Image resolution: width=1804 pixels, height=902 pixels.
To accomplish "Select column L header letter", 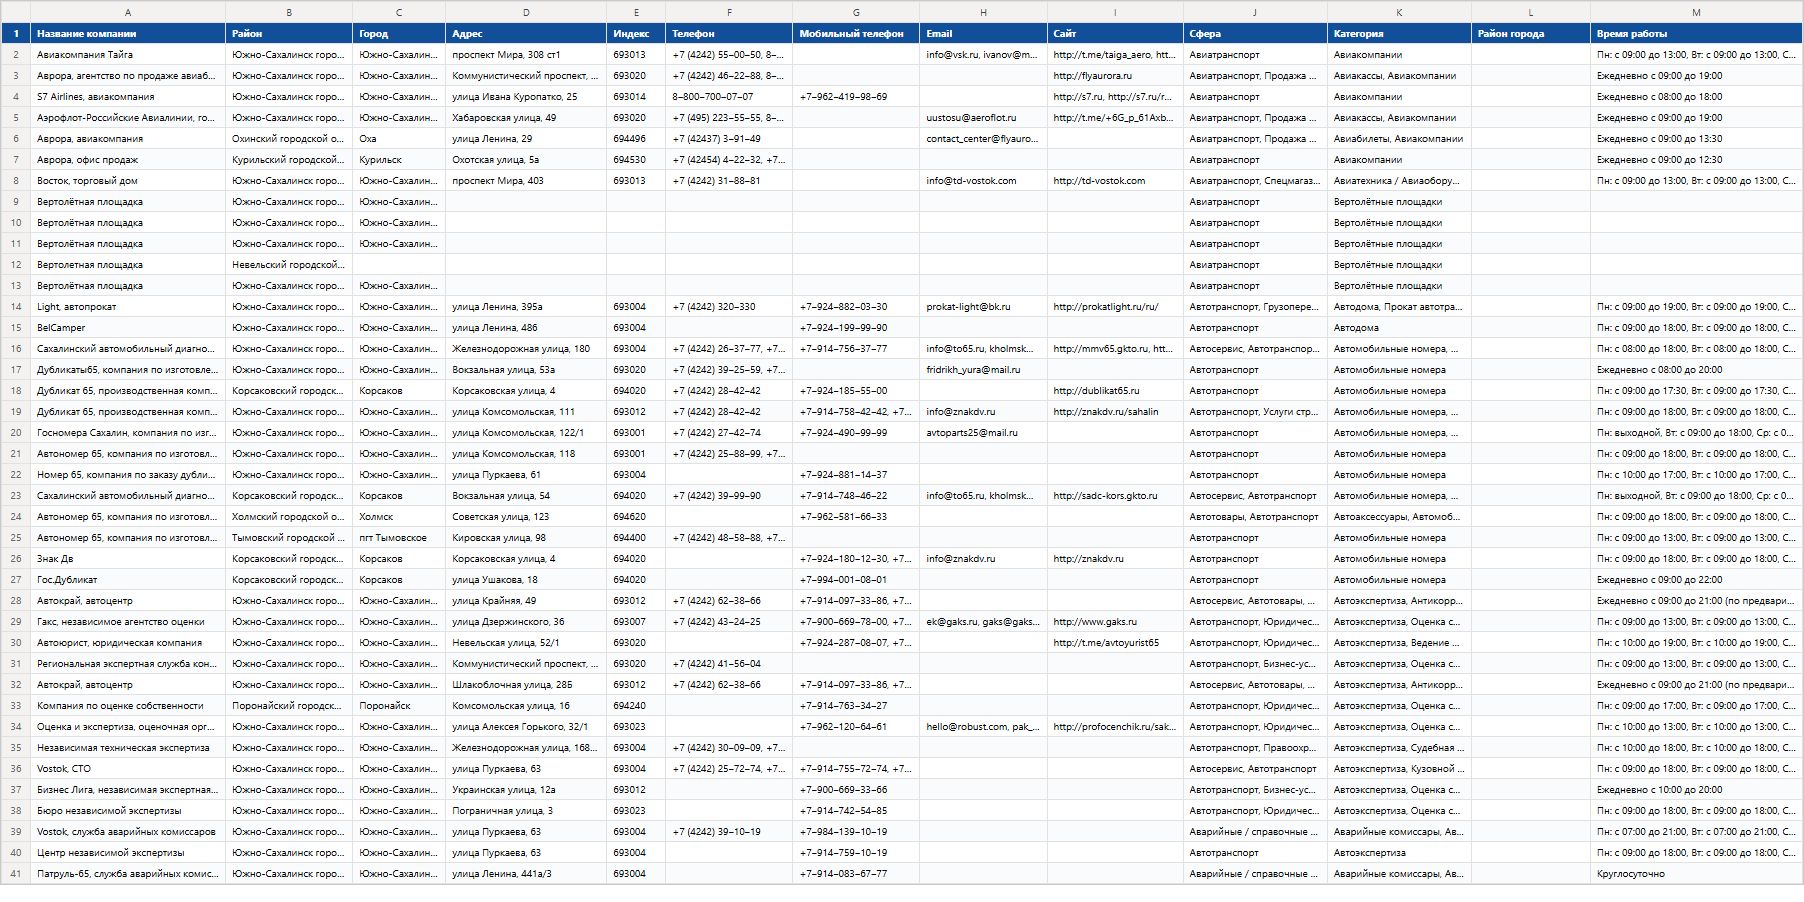I will coord(1530,12).
